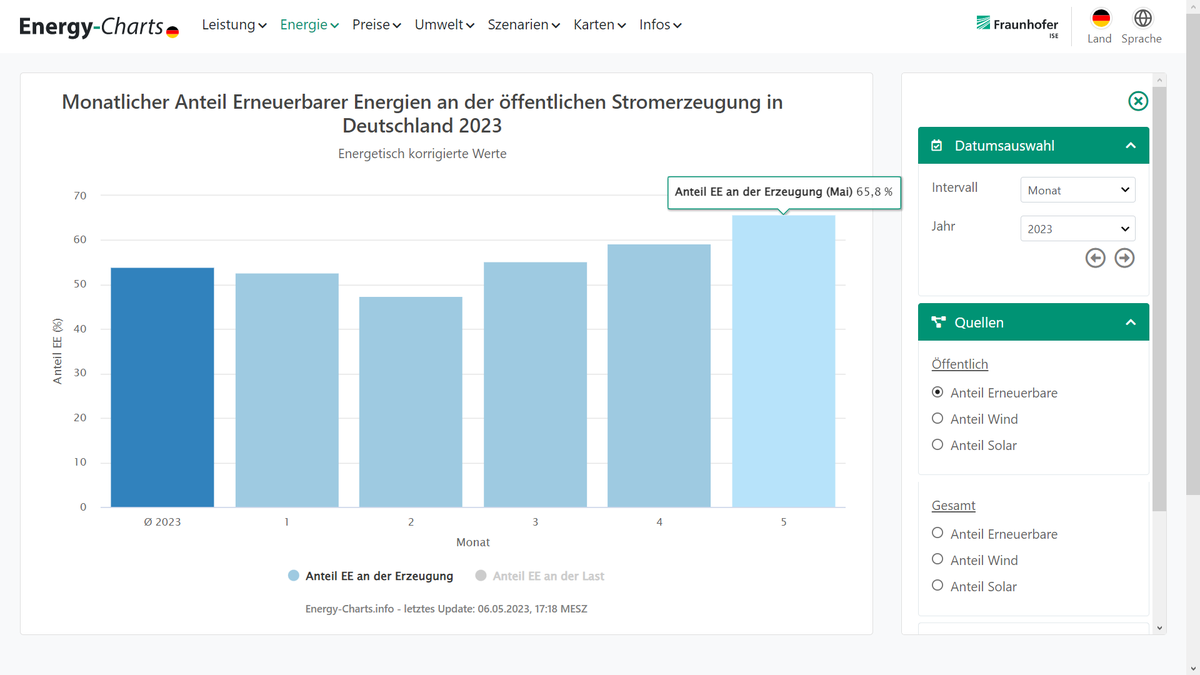Click the Energy-Charts.info letztes Update text

tap(446, 608)
